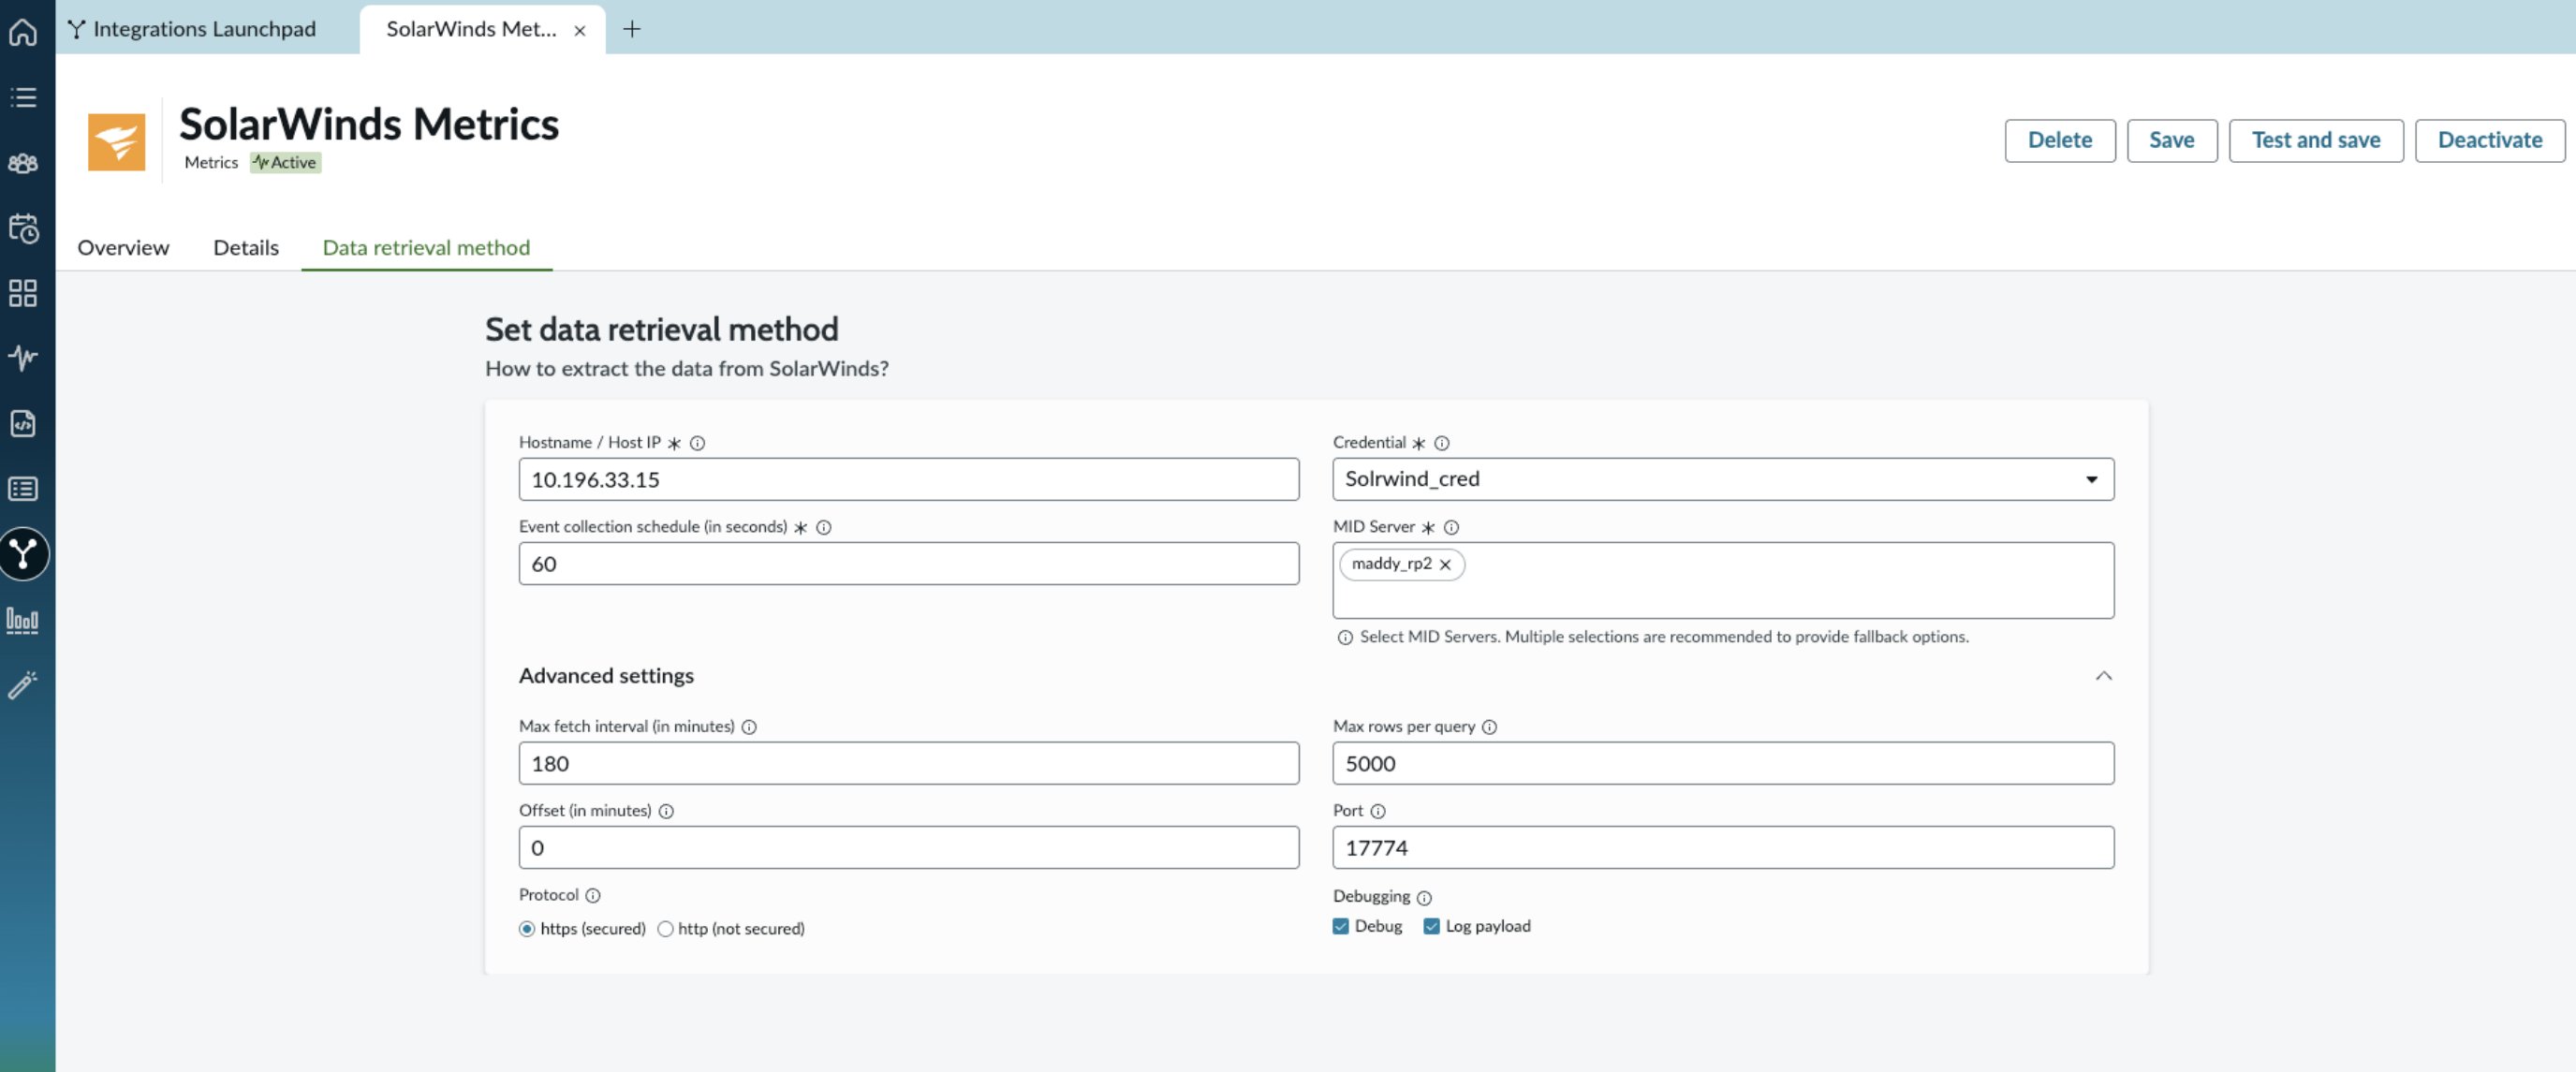Click Event collection schedule field with 60
The image size is (2576, 1072).
(x=909, y=563)
